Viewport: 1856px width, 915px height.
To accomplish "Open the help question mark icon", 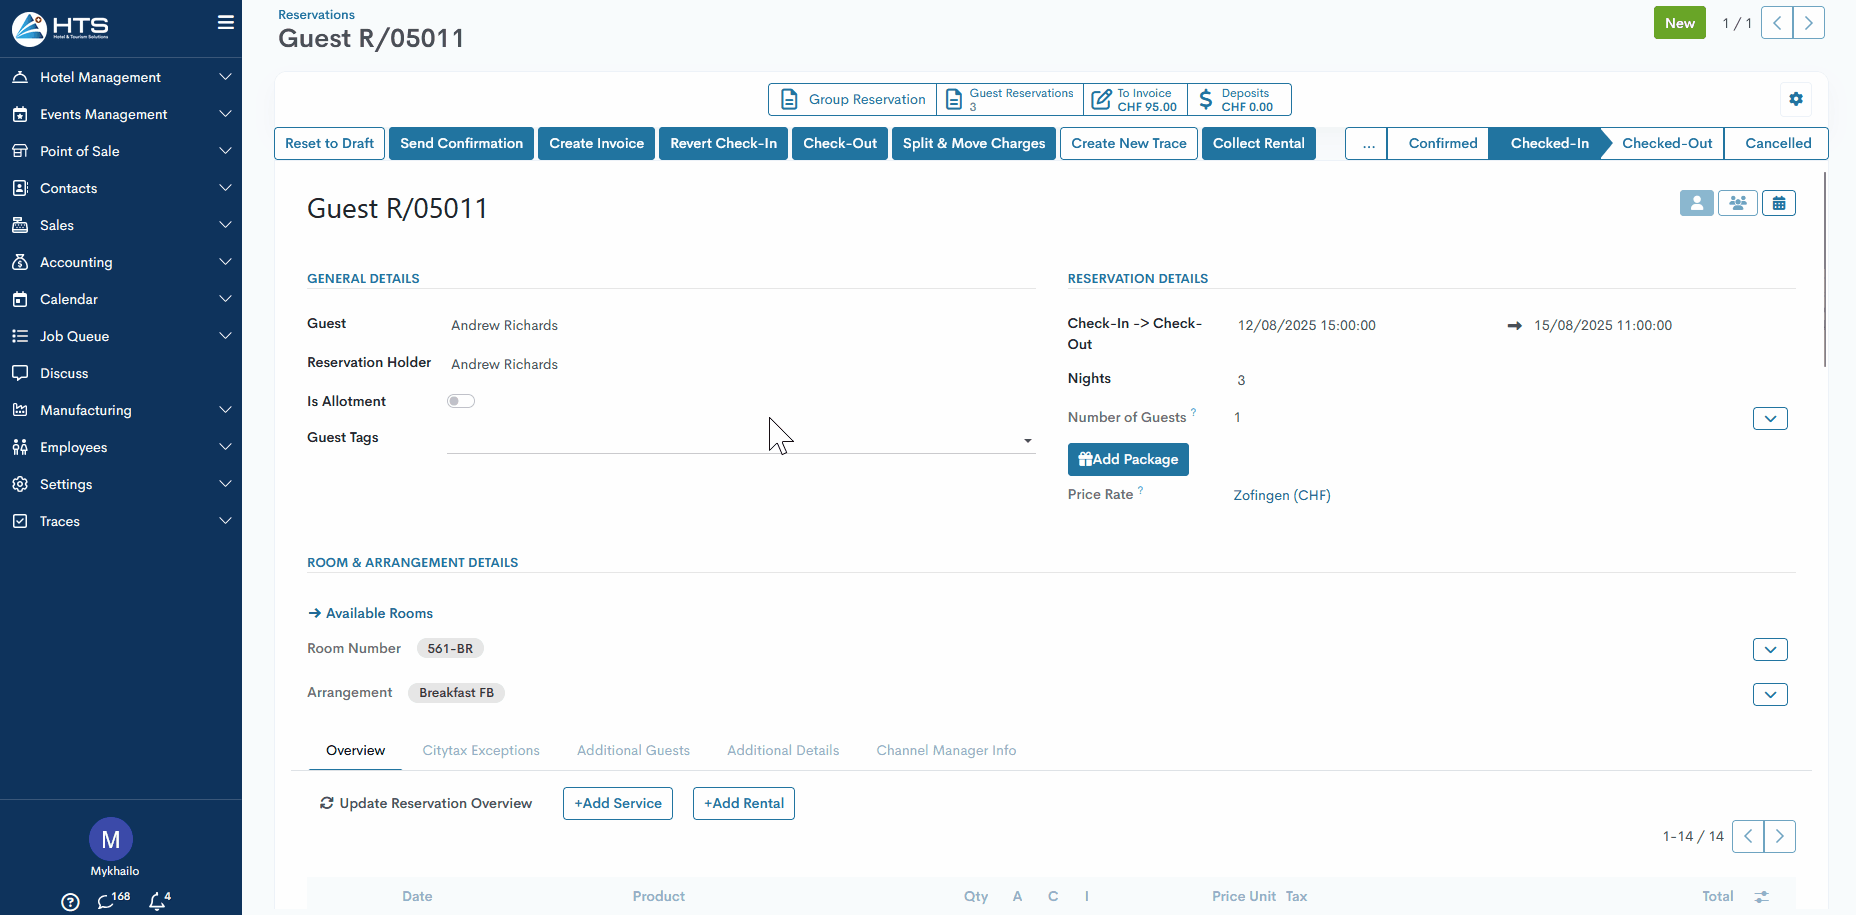I will click(x=70, y=902).
